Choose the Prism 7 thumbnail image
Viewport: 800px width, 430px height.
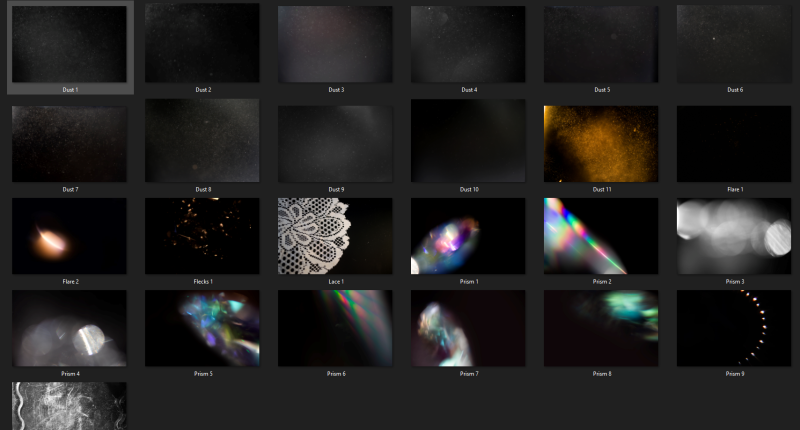(x=468, y=328)
